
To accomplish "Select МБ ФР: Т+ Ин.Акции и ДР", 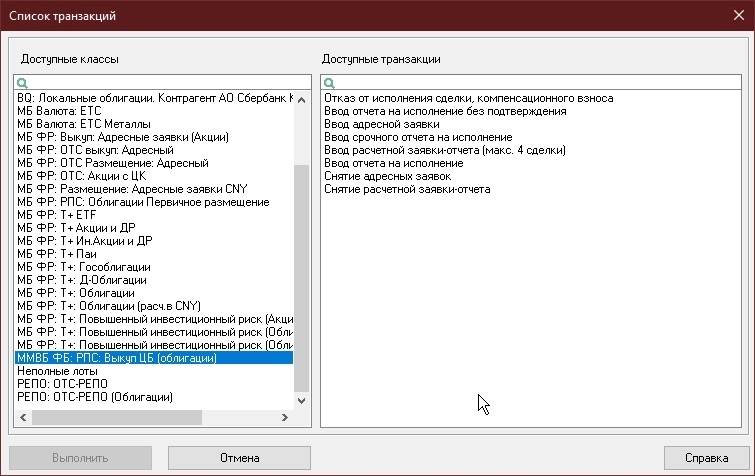I will pyautogui.click(x=154, y=241).
